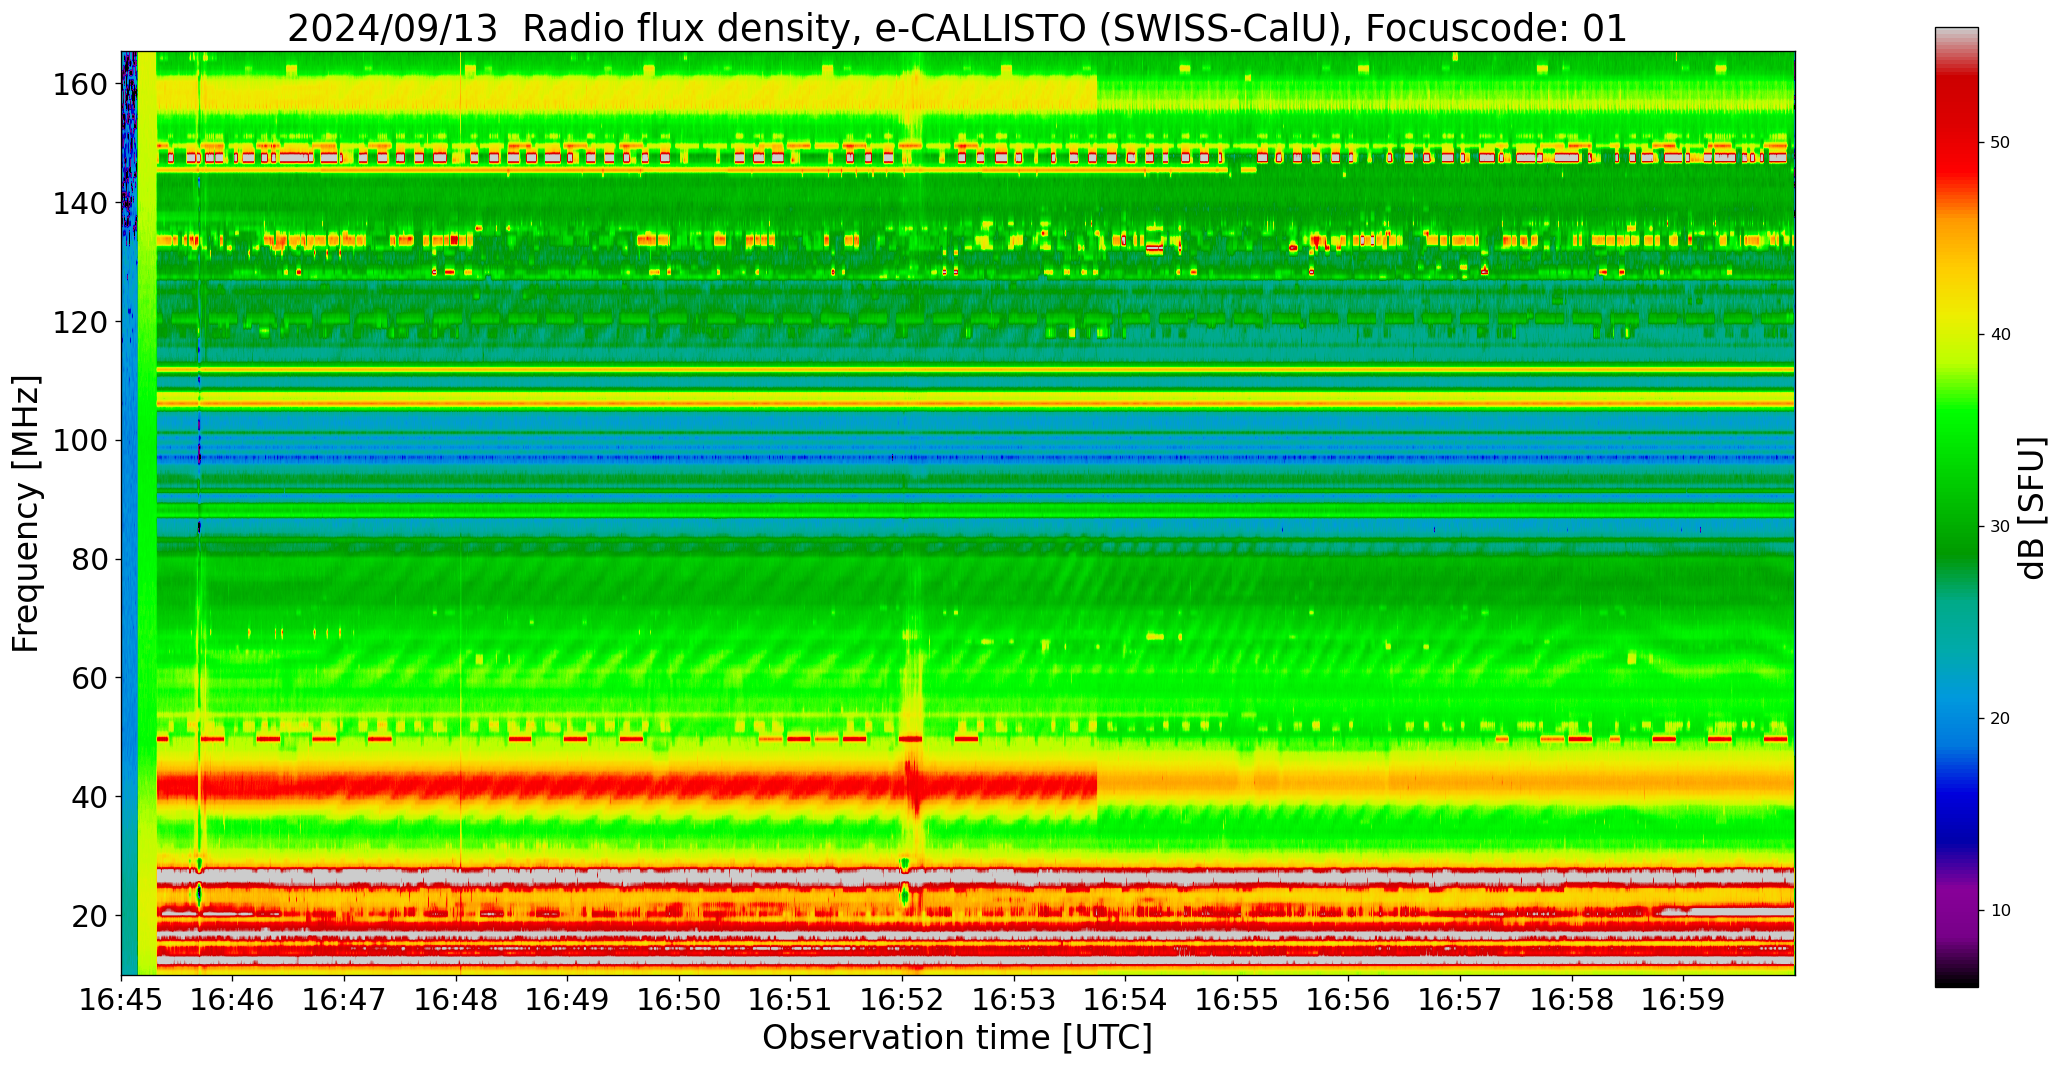Click the '16:51' time tick label
Viewport: 2062px width, 1067px height.
[791, 999]
